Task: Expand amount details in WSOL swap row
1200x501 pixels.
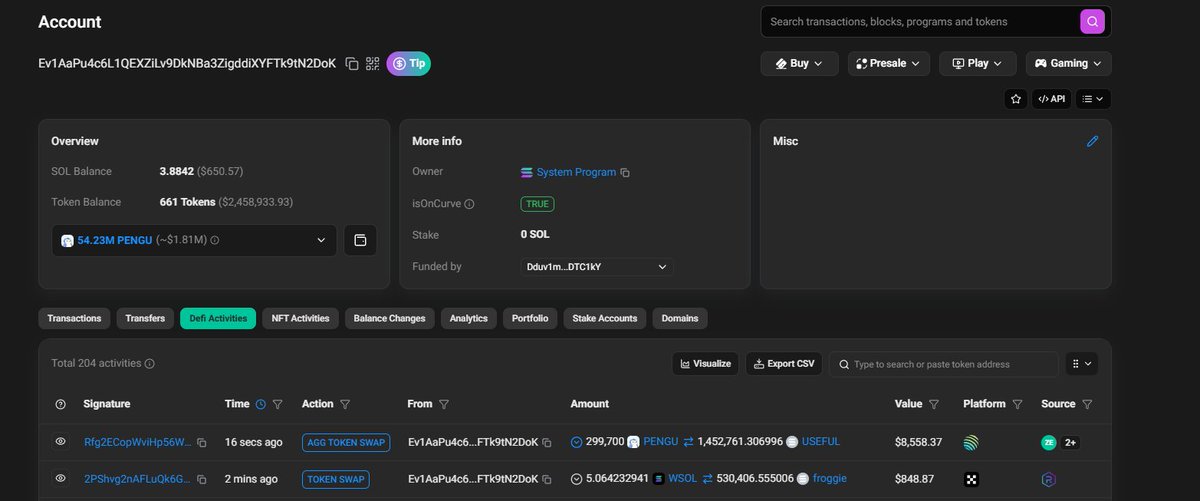Action: (576, 478)
